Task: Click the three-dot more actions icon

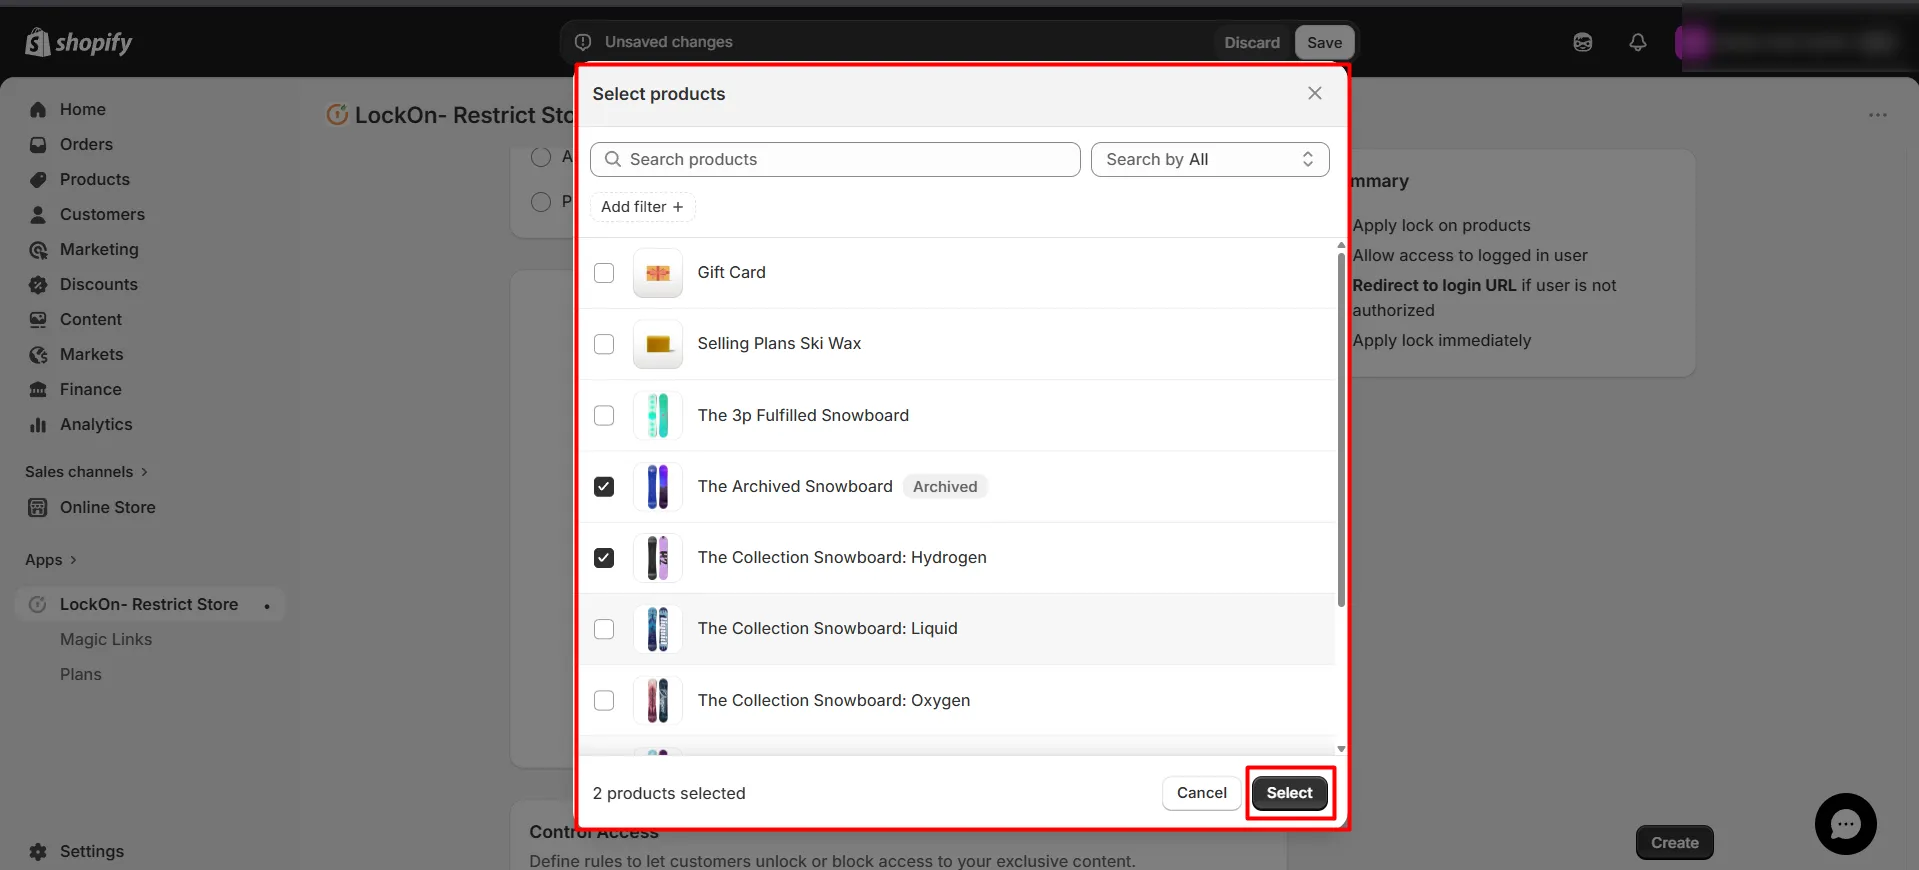Action: pyautogui.click(x=1878, y=115)
